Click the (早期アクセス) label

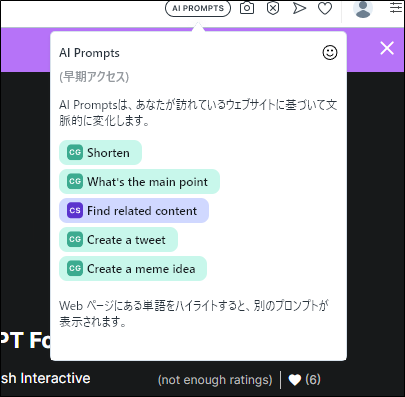[x=94, y=77]
